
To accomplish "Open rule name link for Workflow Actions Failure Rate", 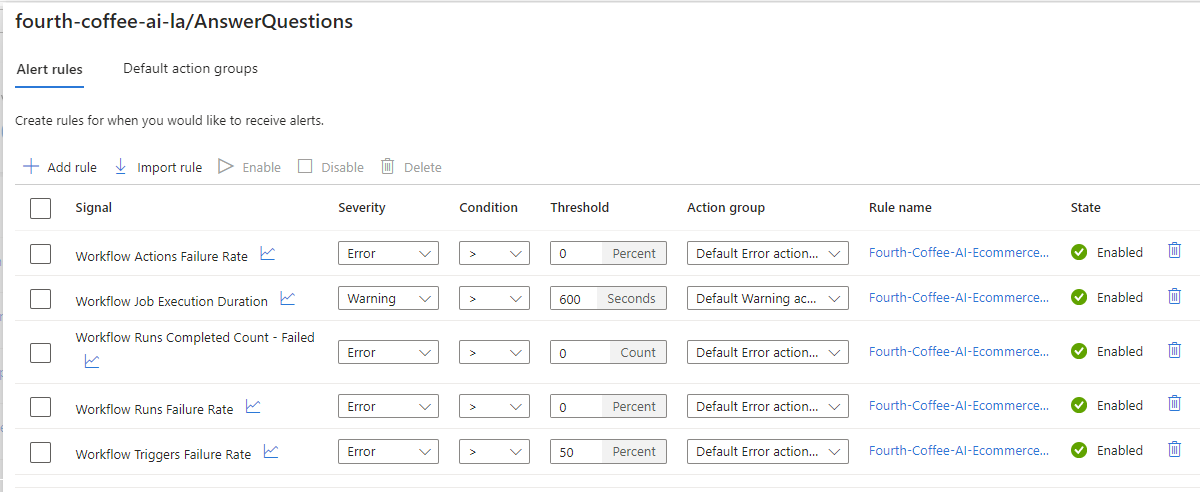I will (x=959, y=252).
